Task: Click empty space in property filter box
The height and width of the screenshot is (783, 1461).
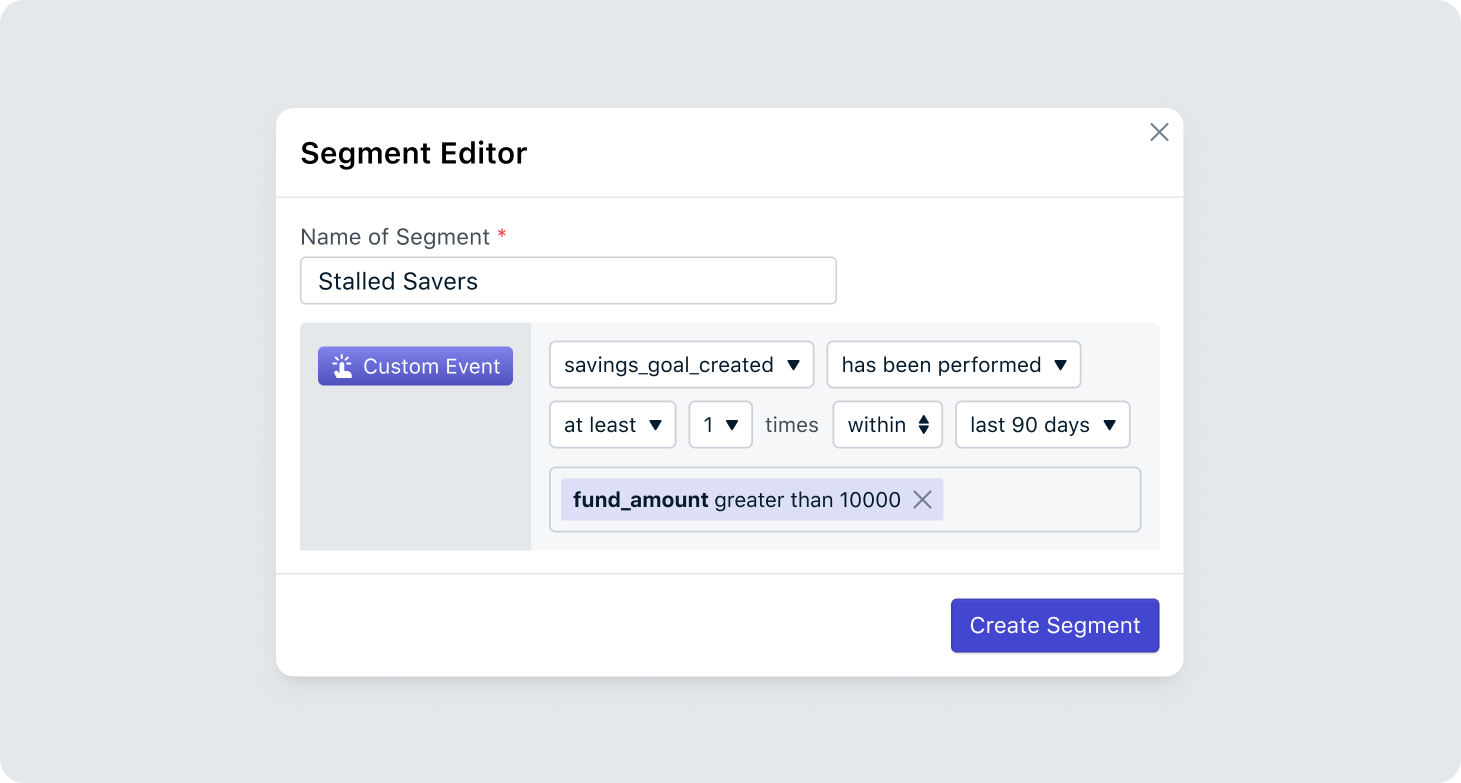Action: point(1040,500)
